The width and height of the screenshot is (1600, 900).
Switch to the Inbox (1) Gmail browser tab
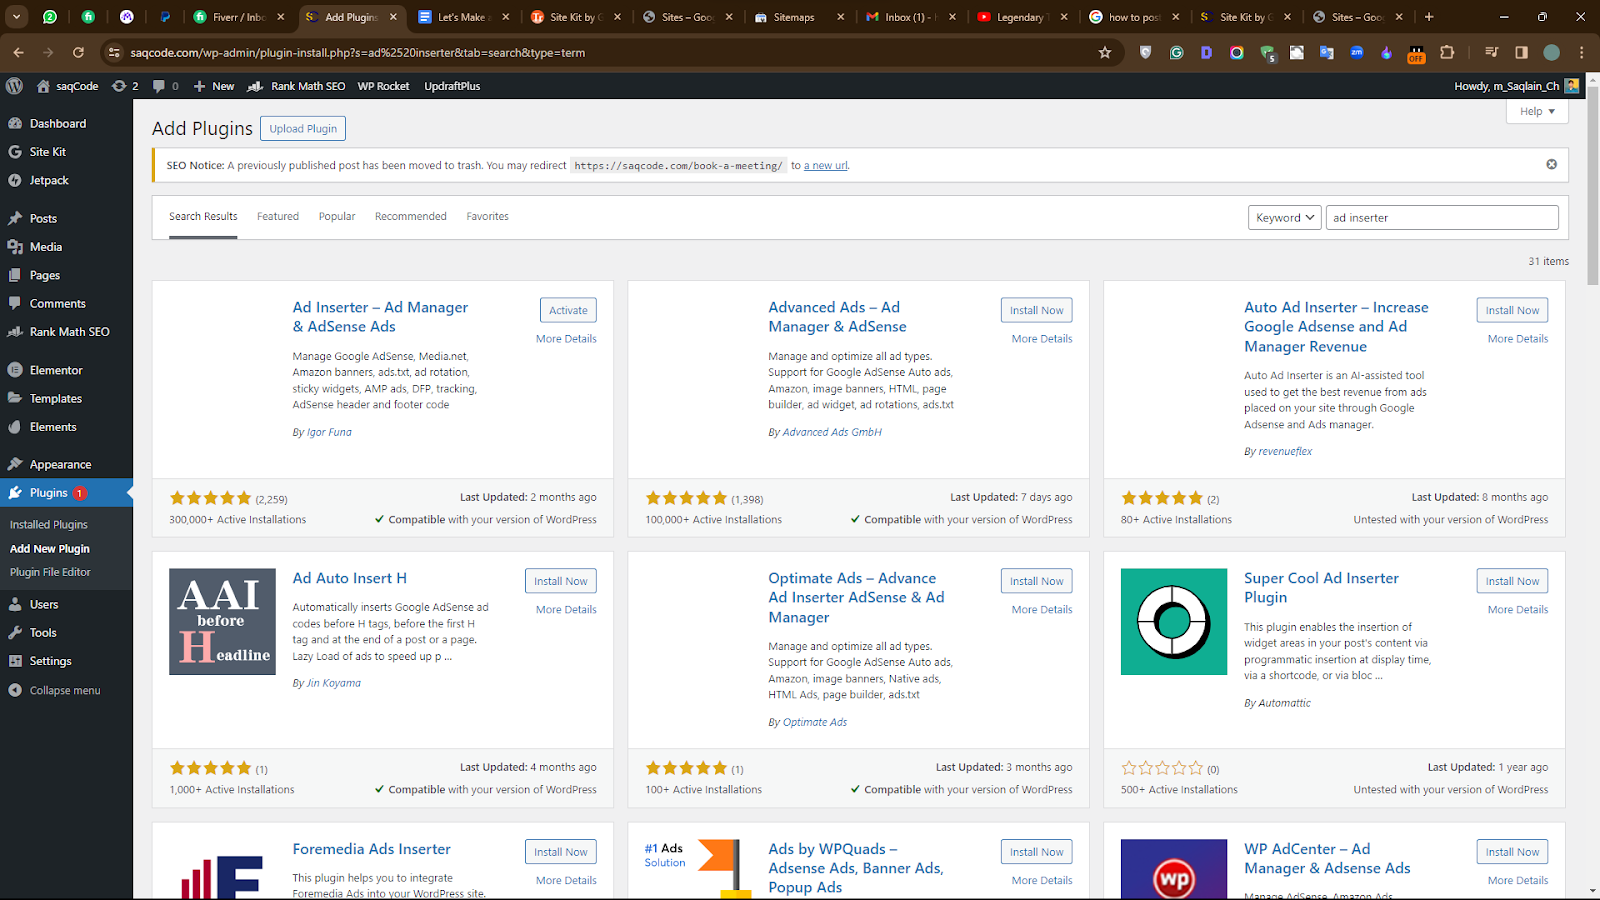[908, 17]
